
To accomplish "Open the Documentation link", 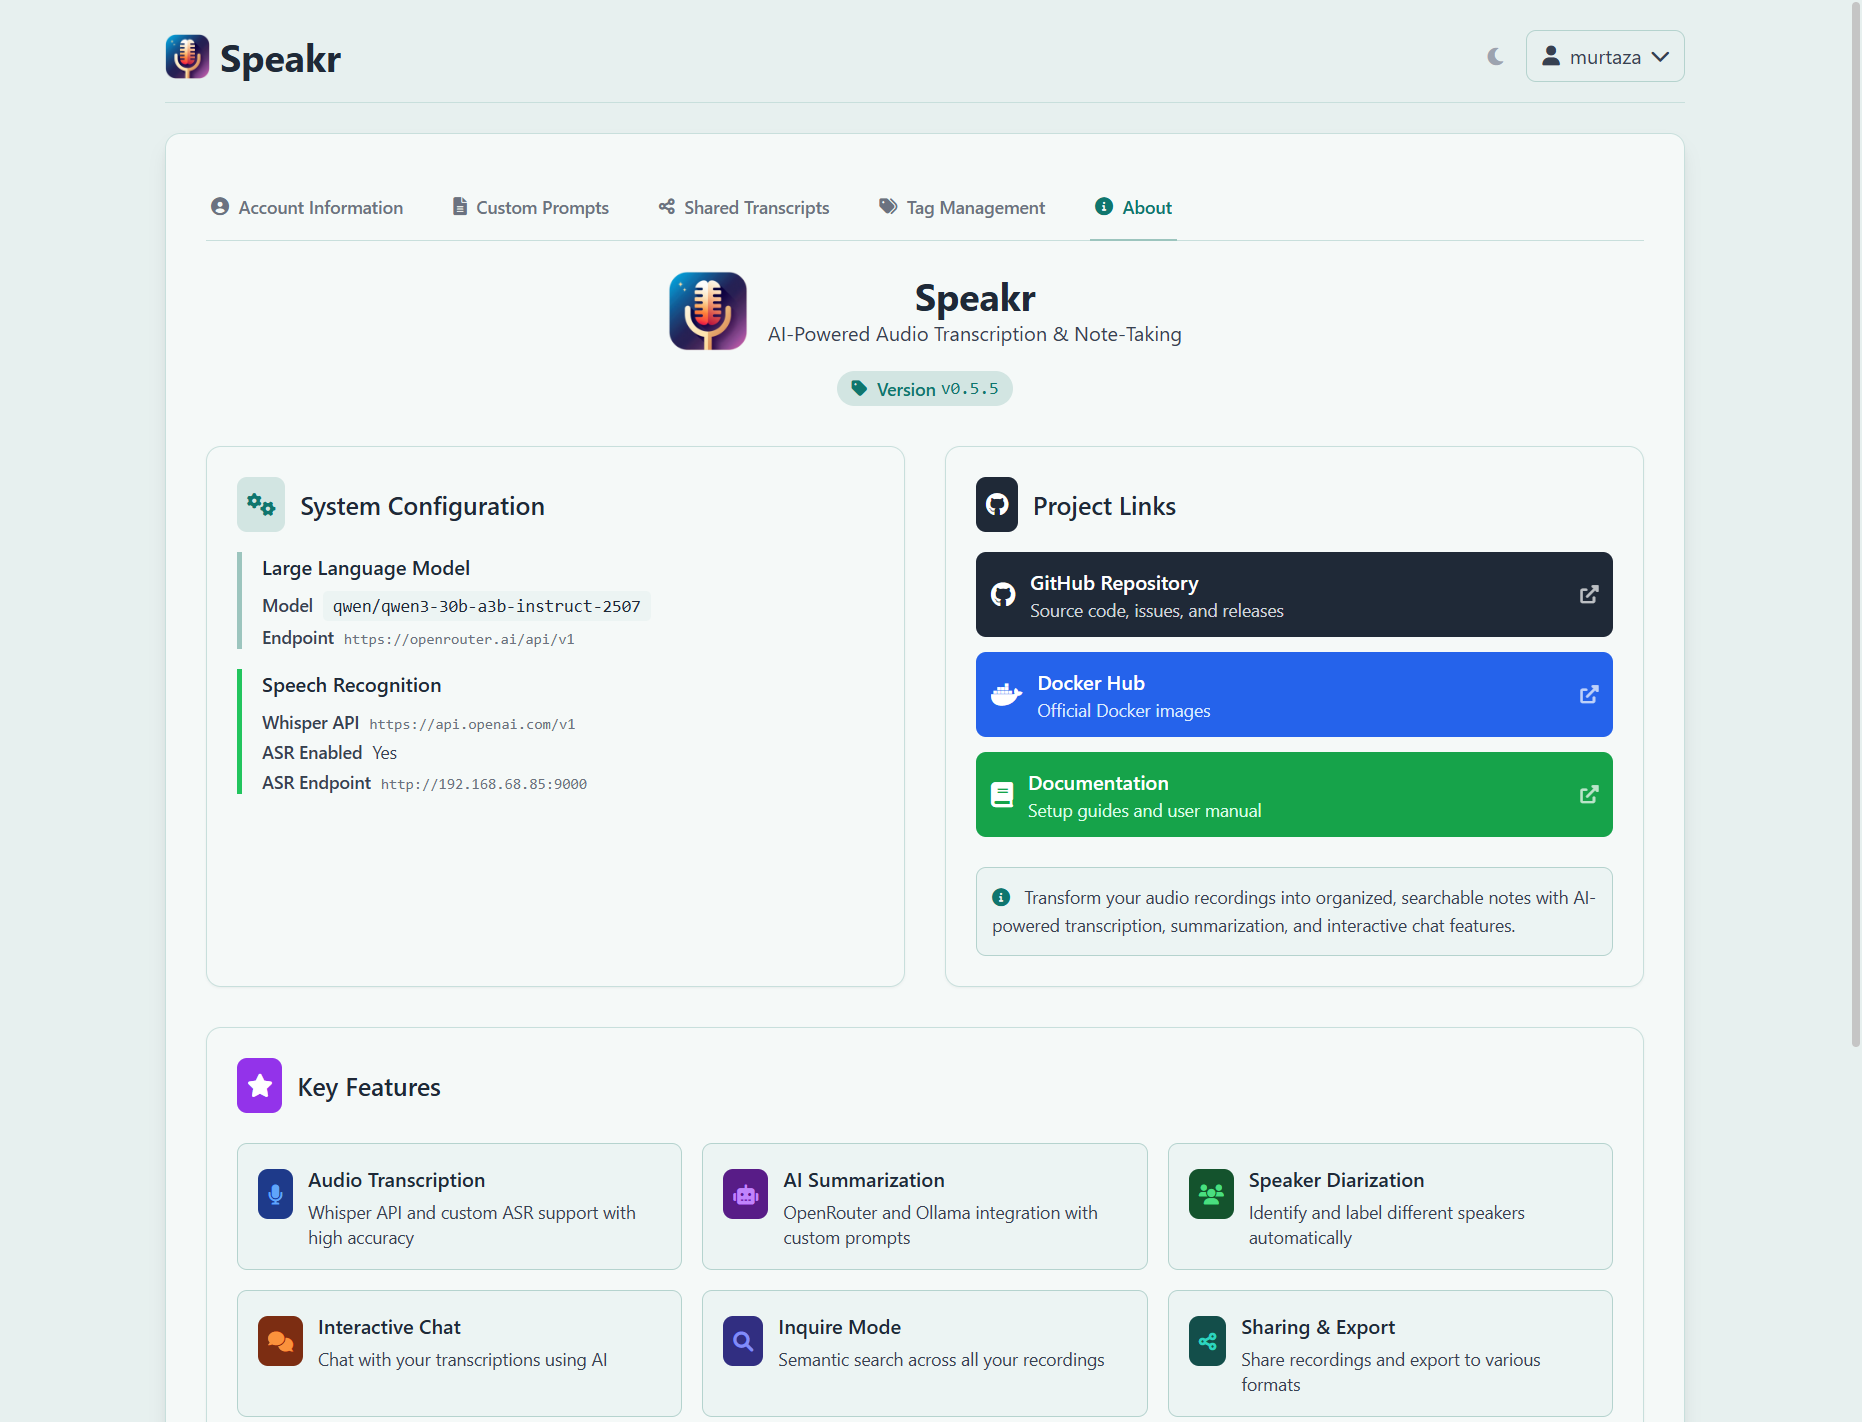I will [x=1294, y=795].
